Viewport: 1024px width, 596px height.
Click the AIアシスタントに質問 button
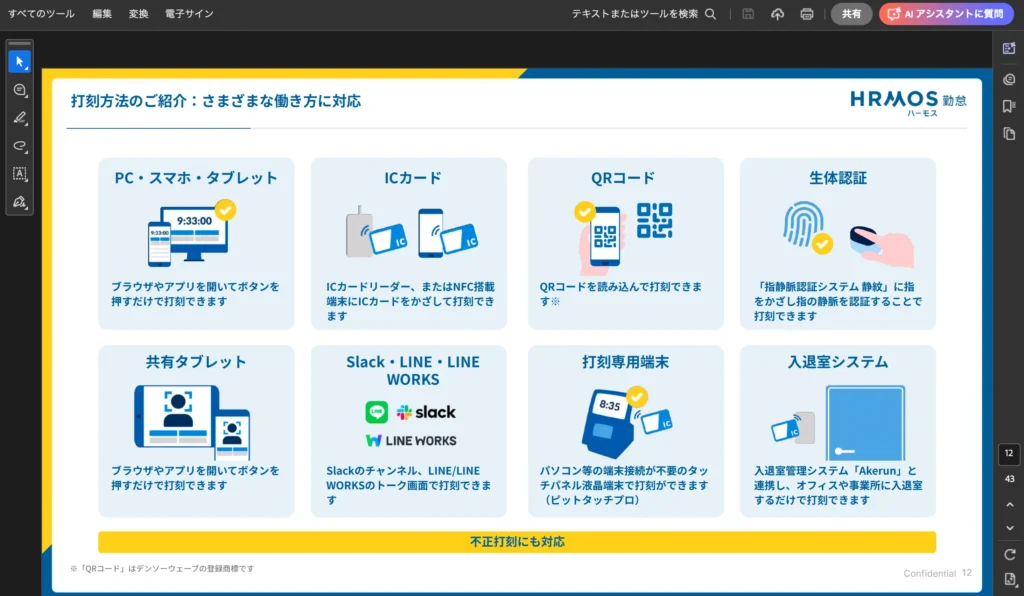coord(946,14)
